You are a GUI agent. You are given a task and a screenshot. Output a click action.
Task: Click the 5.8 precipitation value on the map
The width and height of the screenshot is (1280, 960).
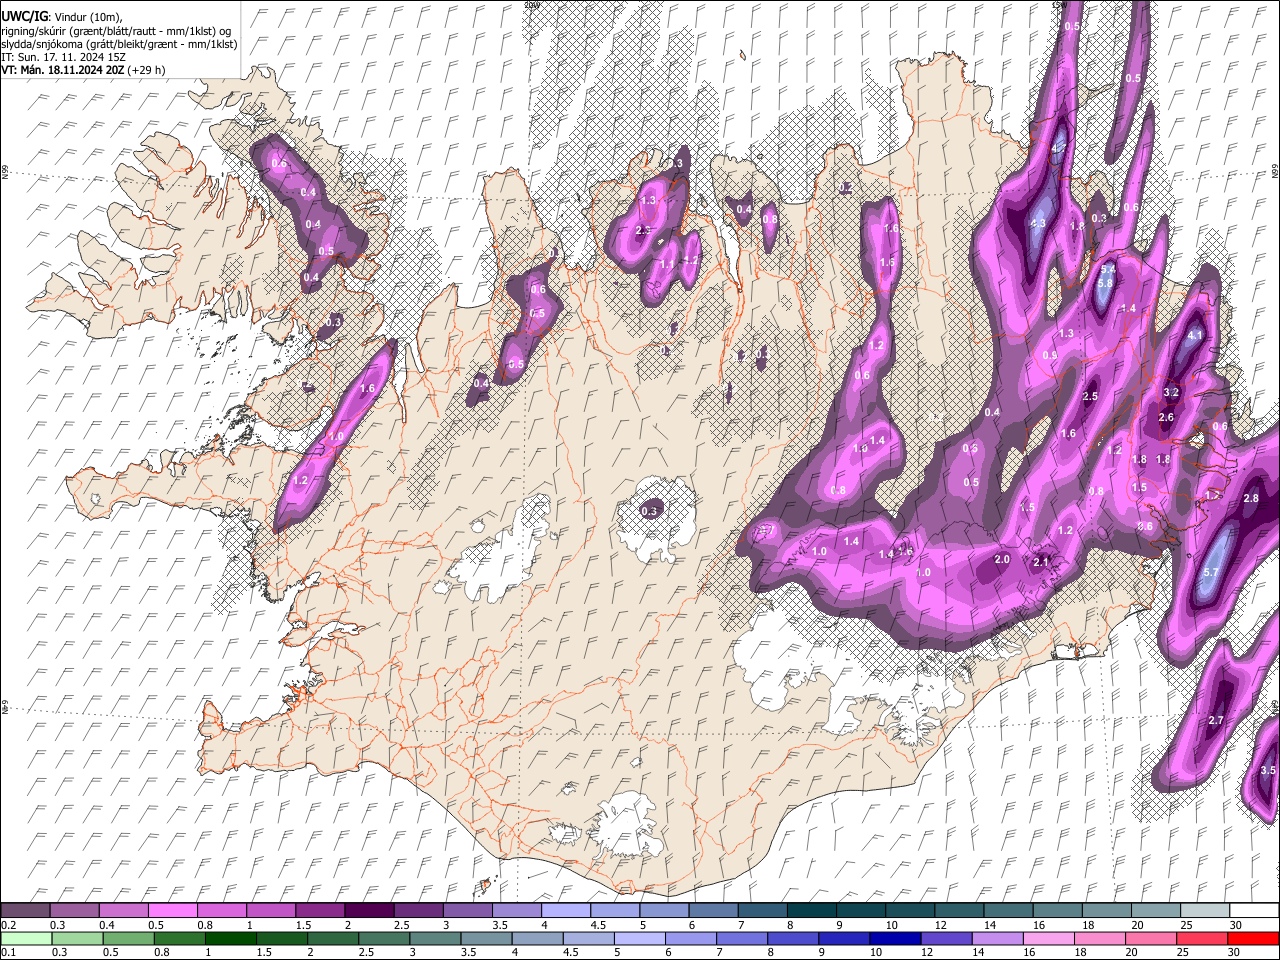point(1104,283)
